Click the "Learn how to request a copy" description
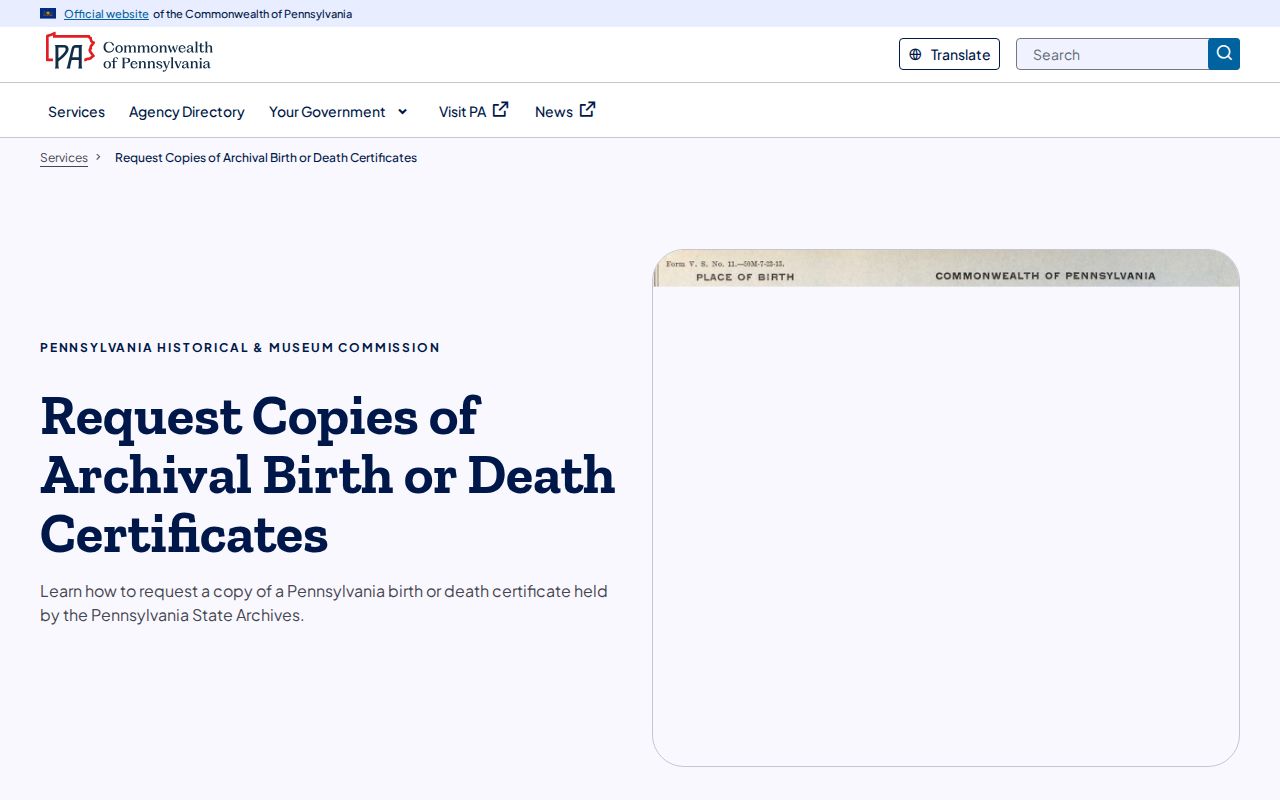 (x=324, y=603)
